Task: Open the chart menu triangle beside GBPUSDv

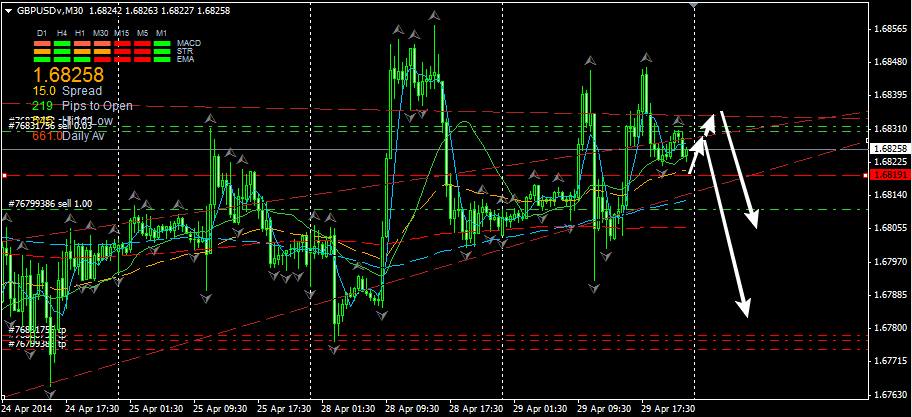Action: click(x=8, y=10)
